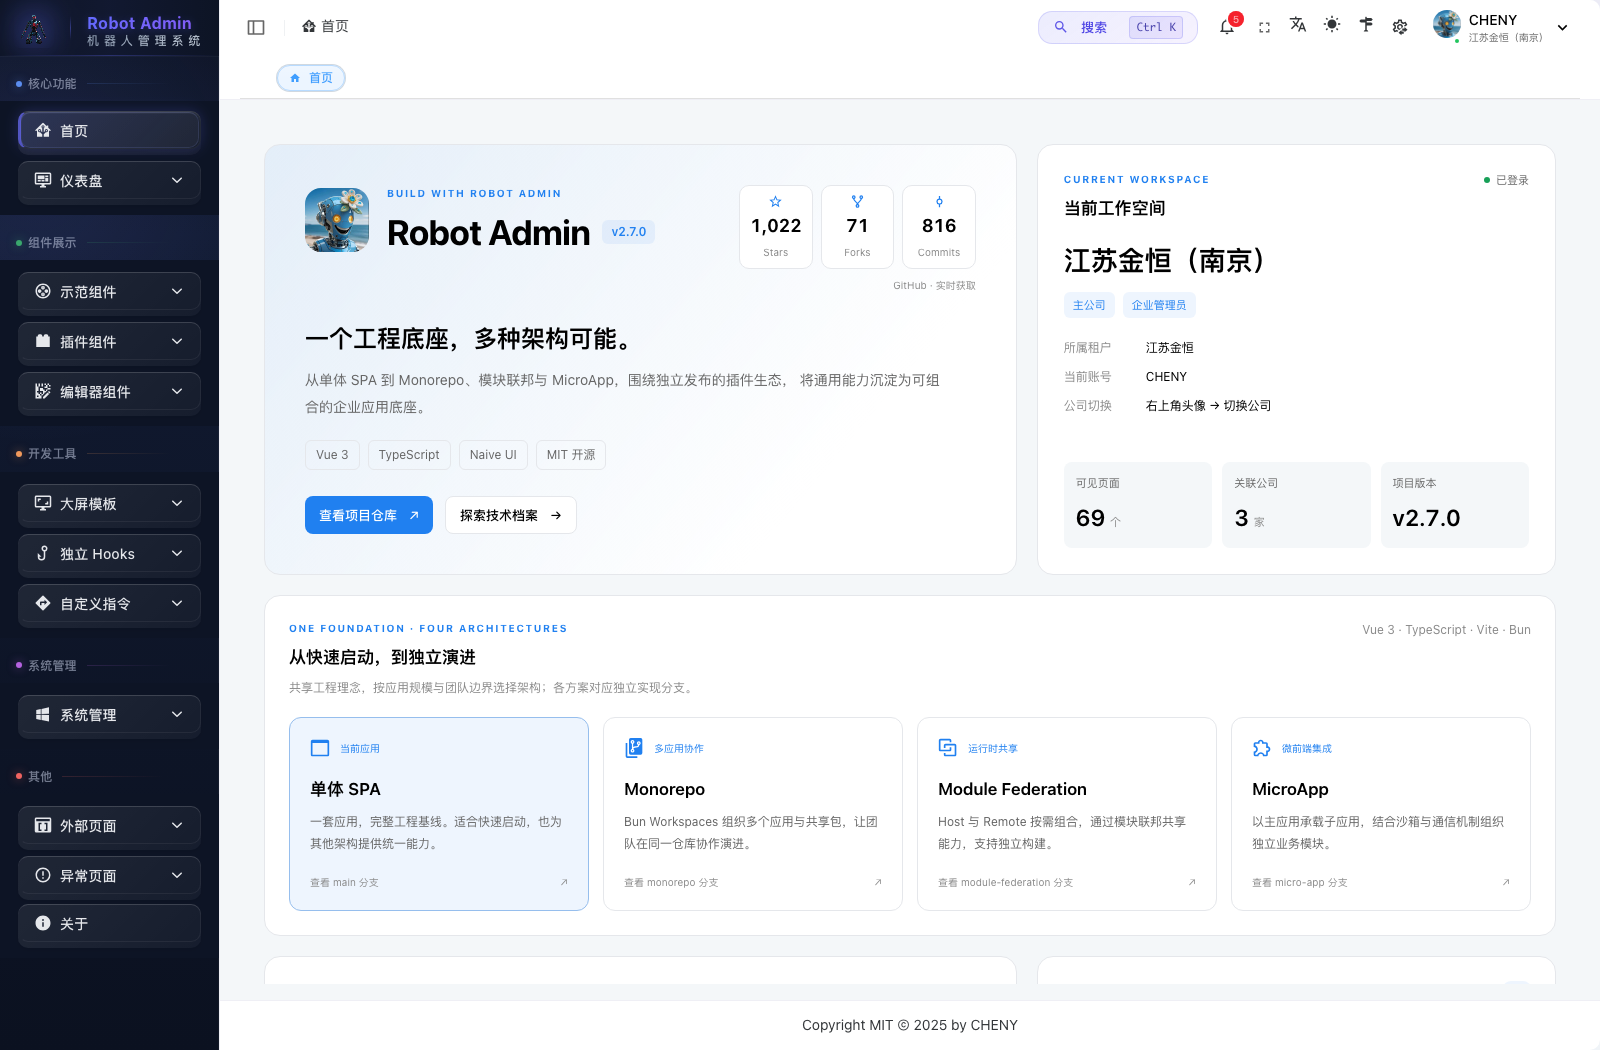Click the Vue 3 tech tag
Viewport: 1600px width, 1050px height.
[332, 455]
